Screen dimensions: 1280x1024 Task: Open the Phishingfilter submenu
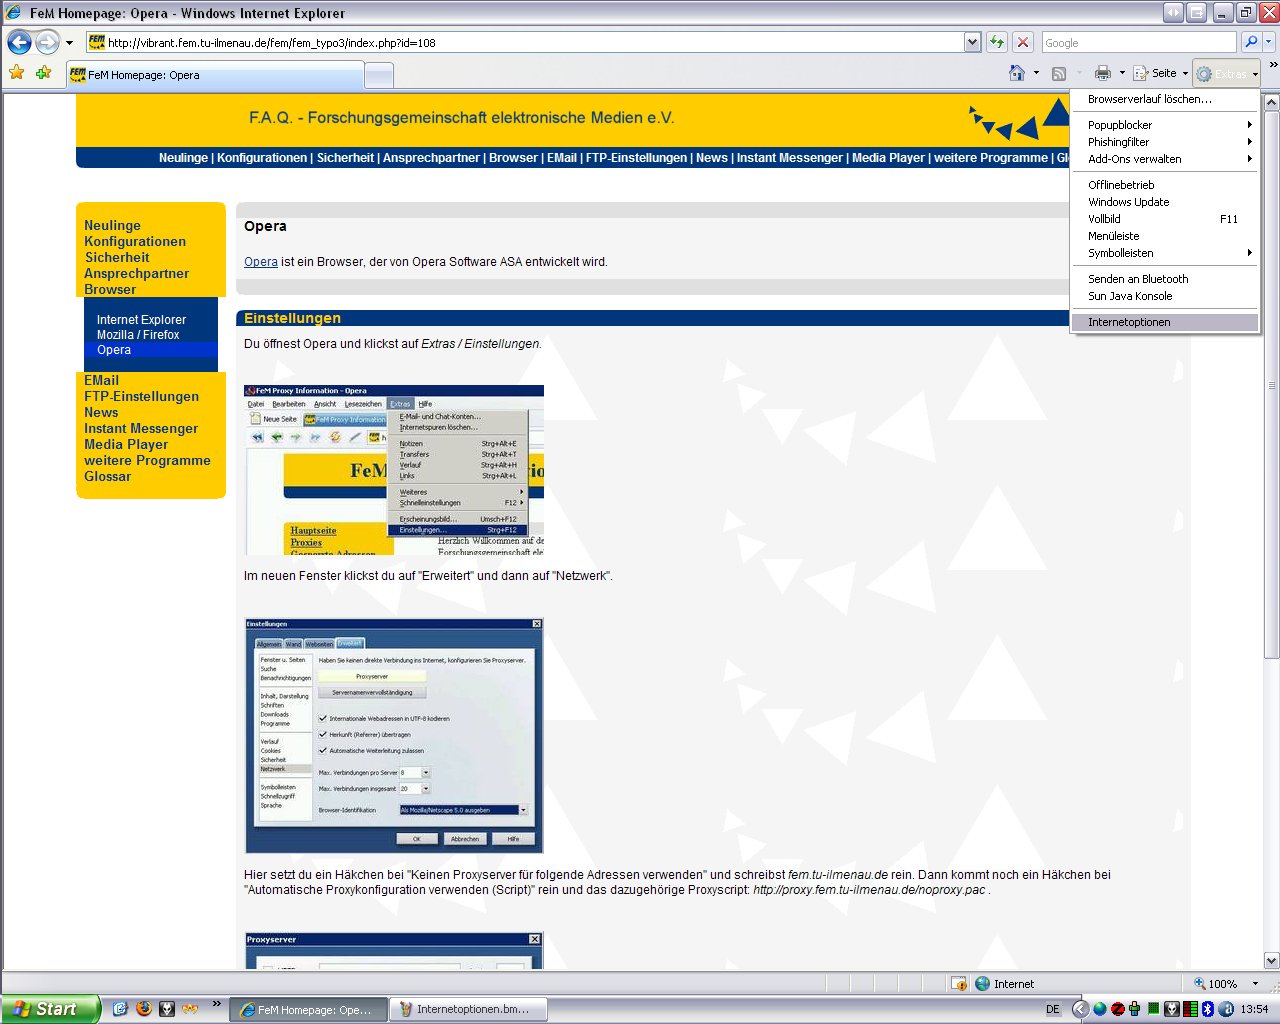[x=1164, y=142]
